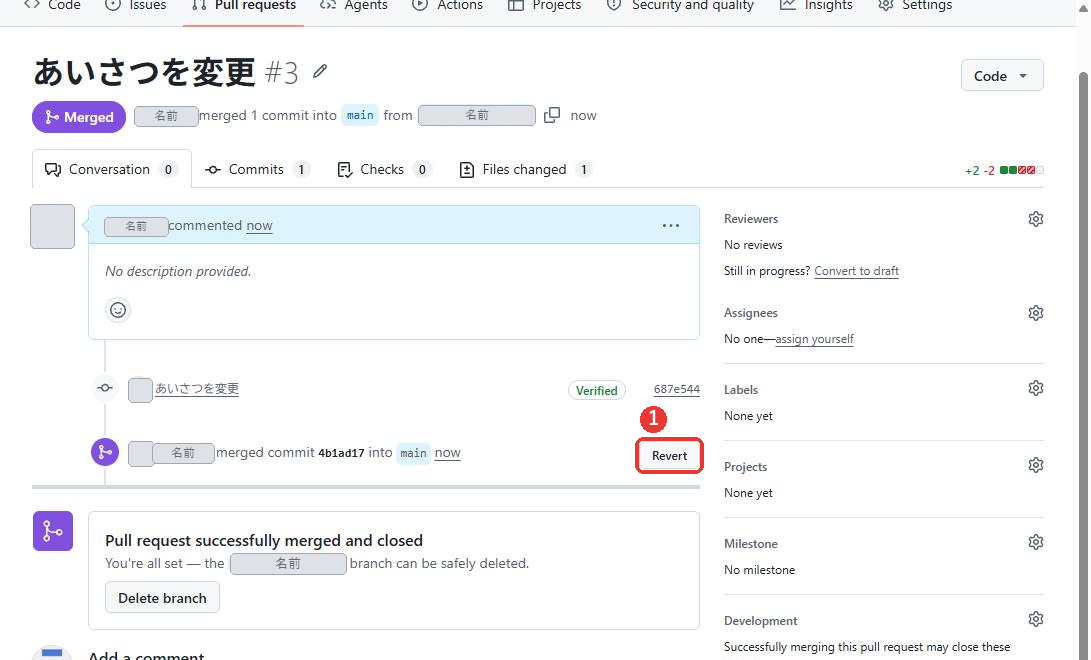
Task: Click the 'now' timestamp of the merge event
Action: click(447, 453)
